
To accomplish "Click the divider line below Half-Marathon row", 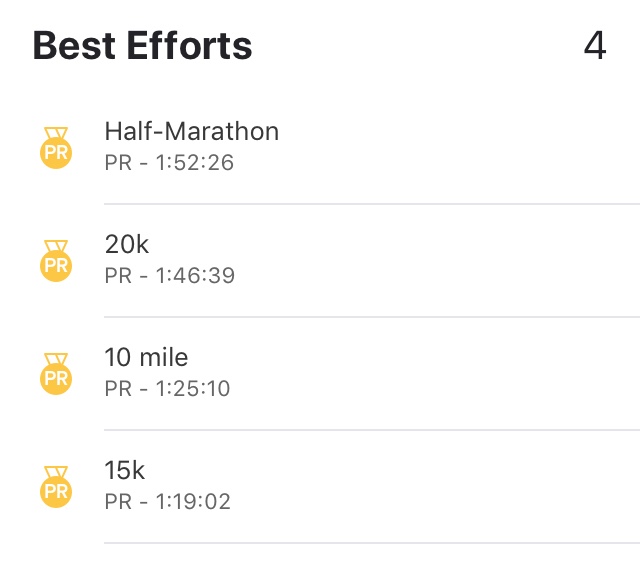I will (370, 204).
